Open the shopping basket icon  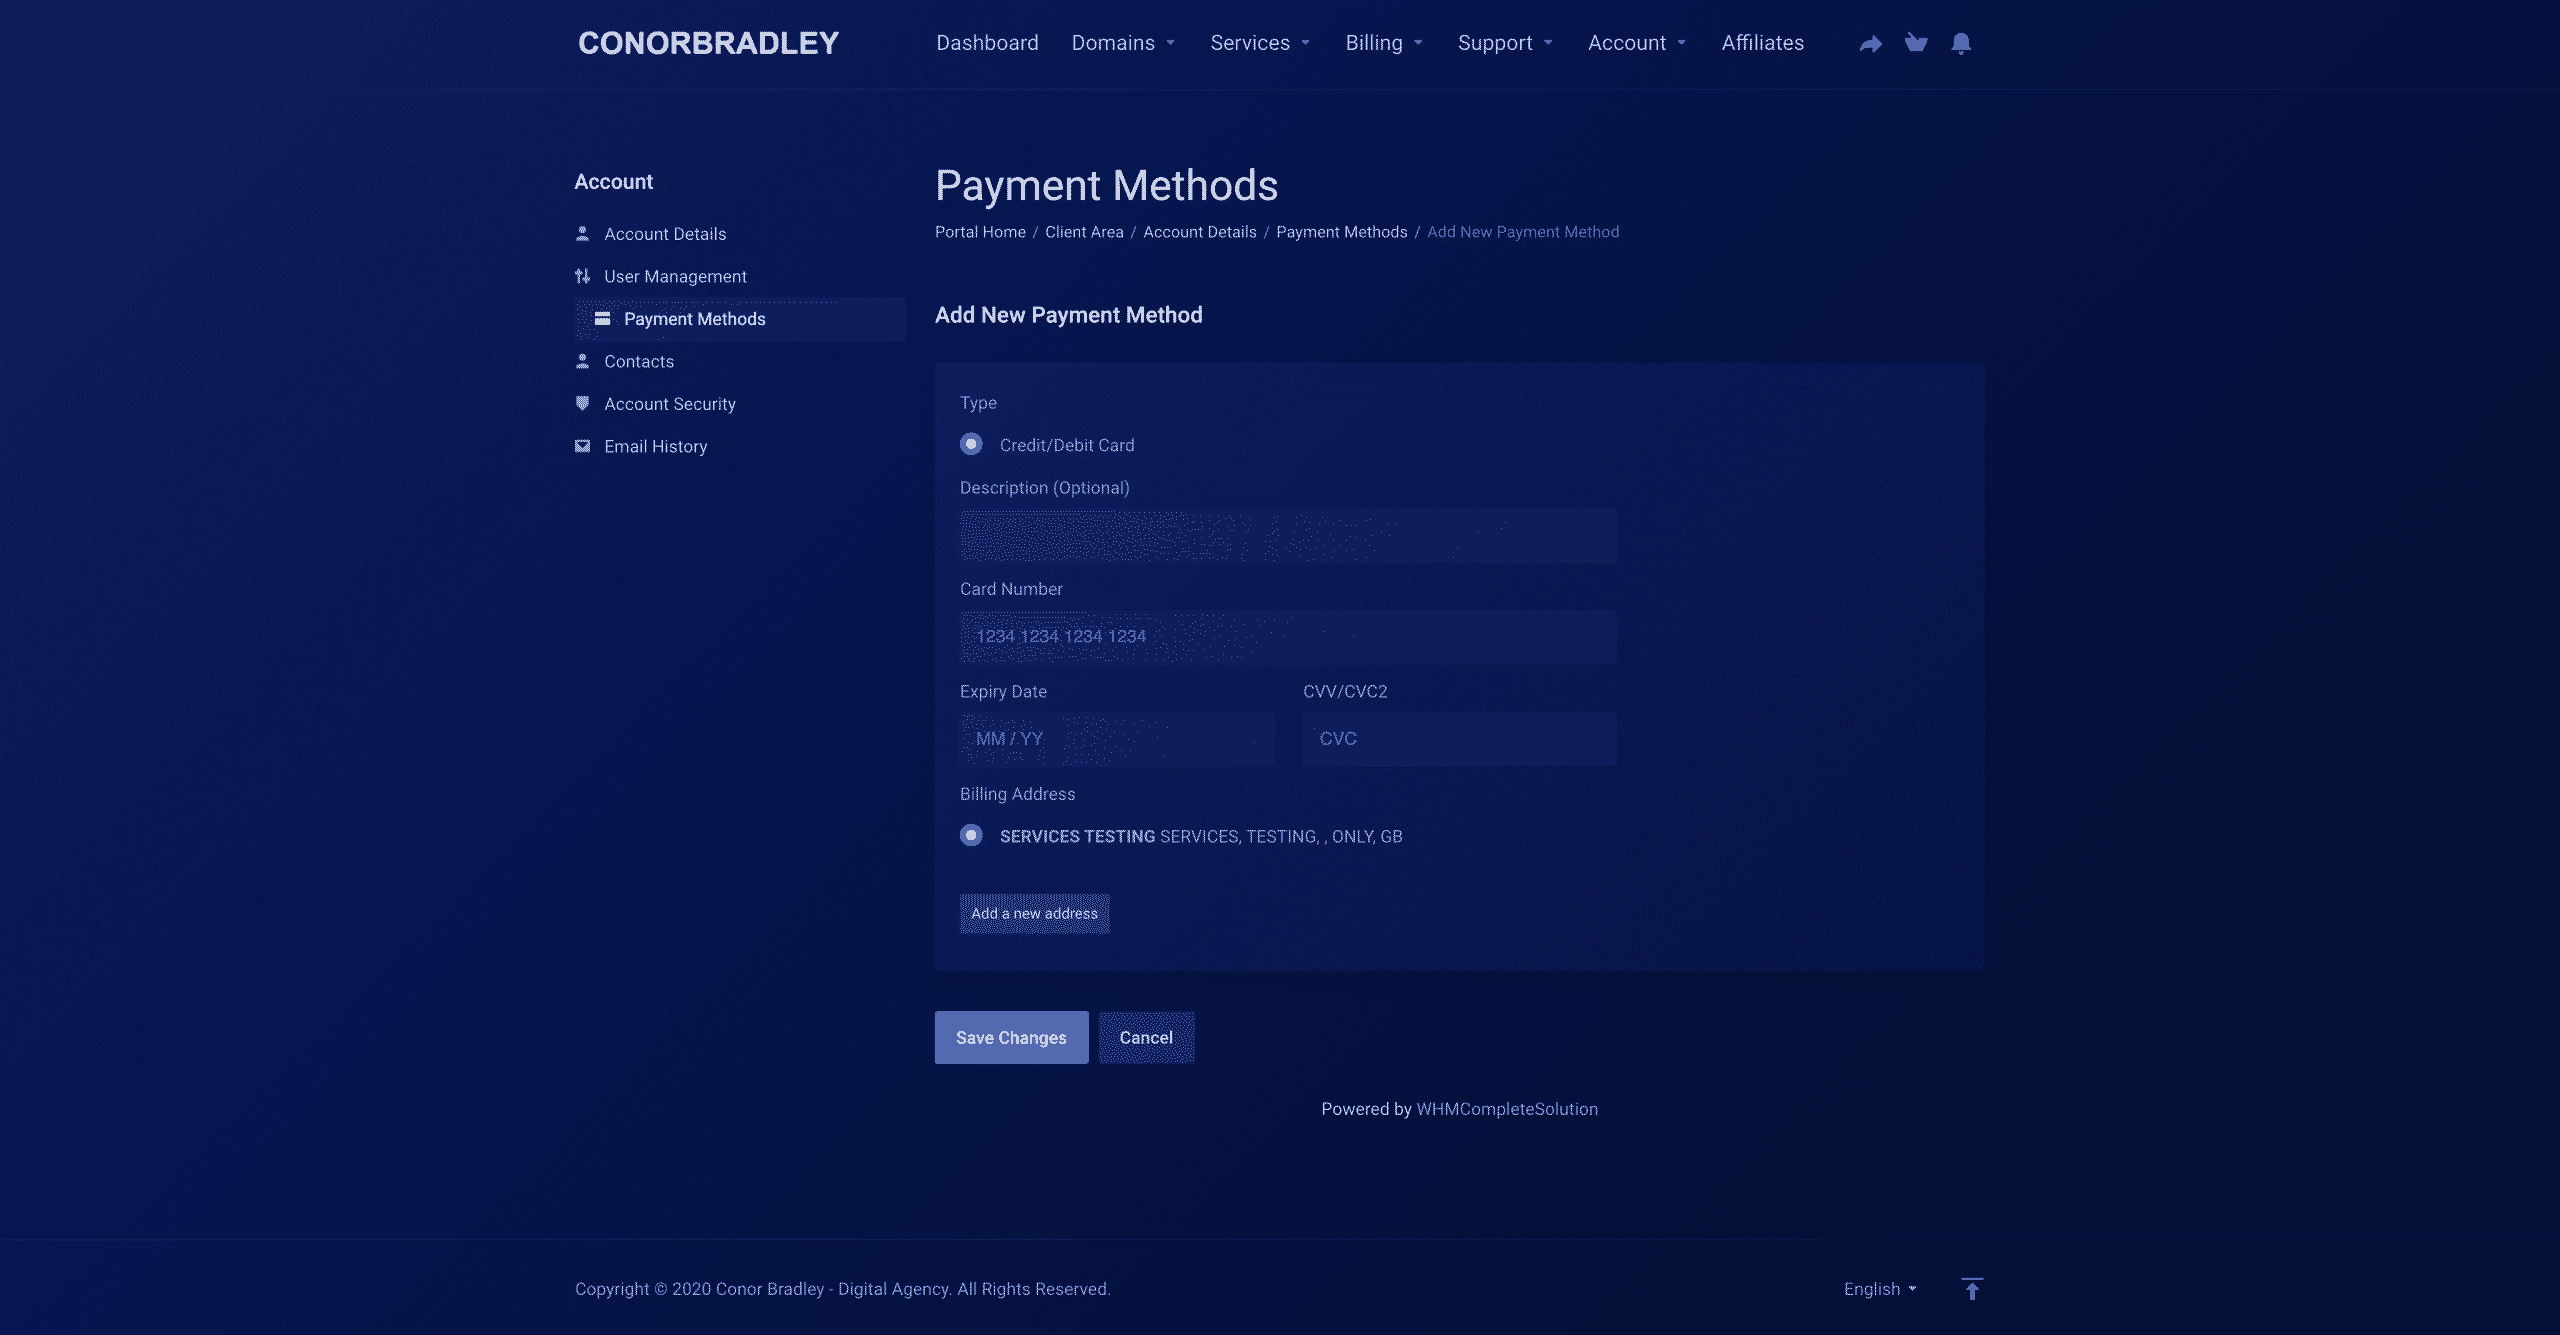pos(1915,43)
